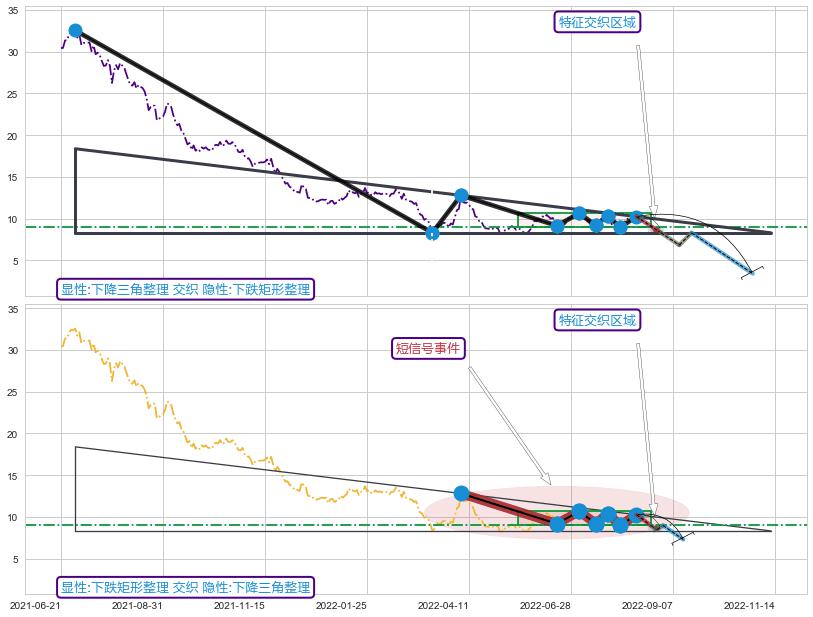Select the 2022-11-14 x-axis date label
813x617 pixels.
[x=749, y=605]
